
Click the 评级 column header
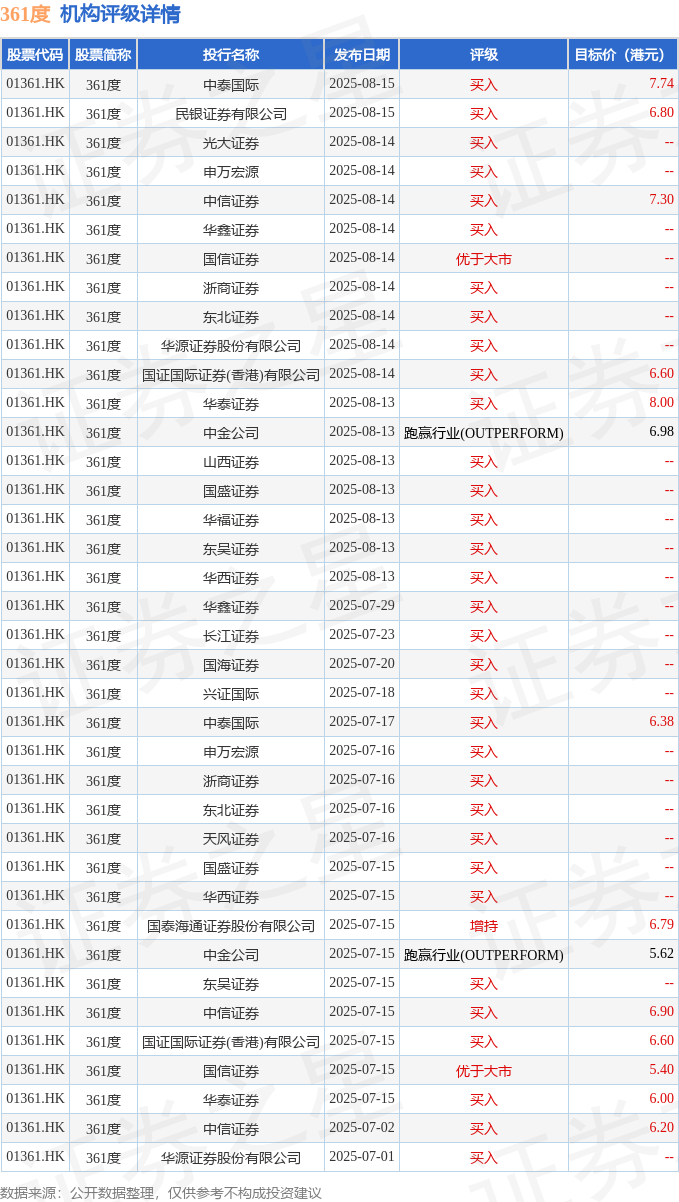[484, 55]
